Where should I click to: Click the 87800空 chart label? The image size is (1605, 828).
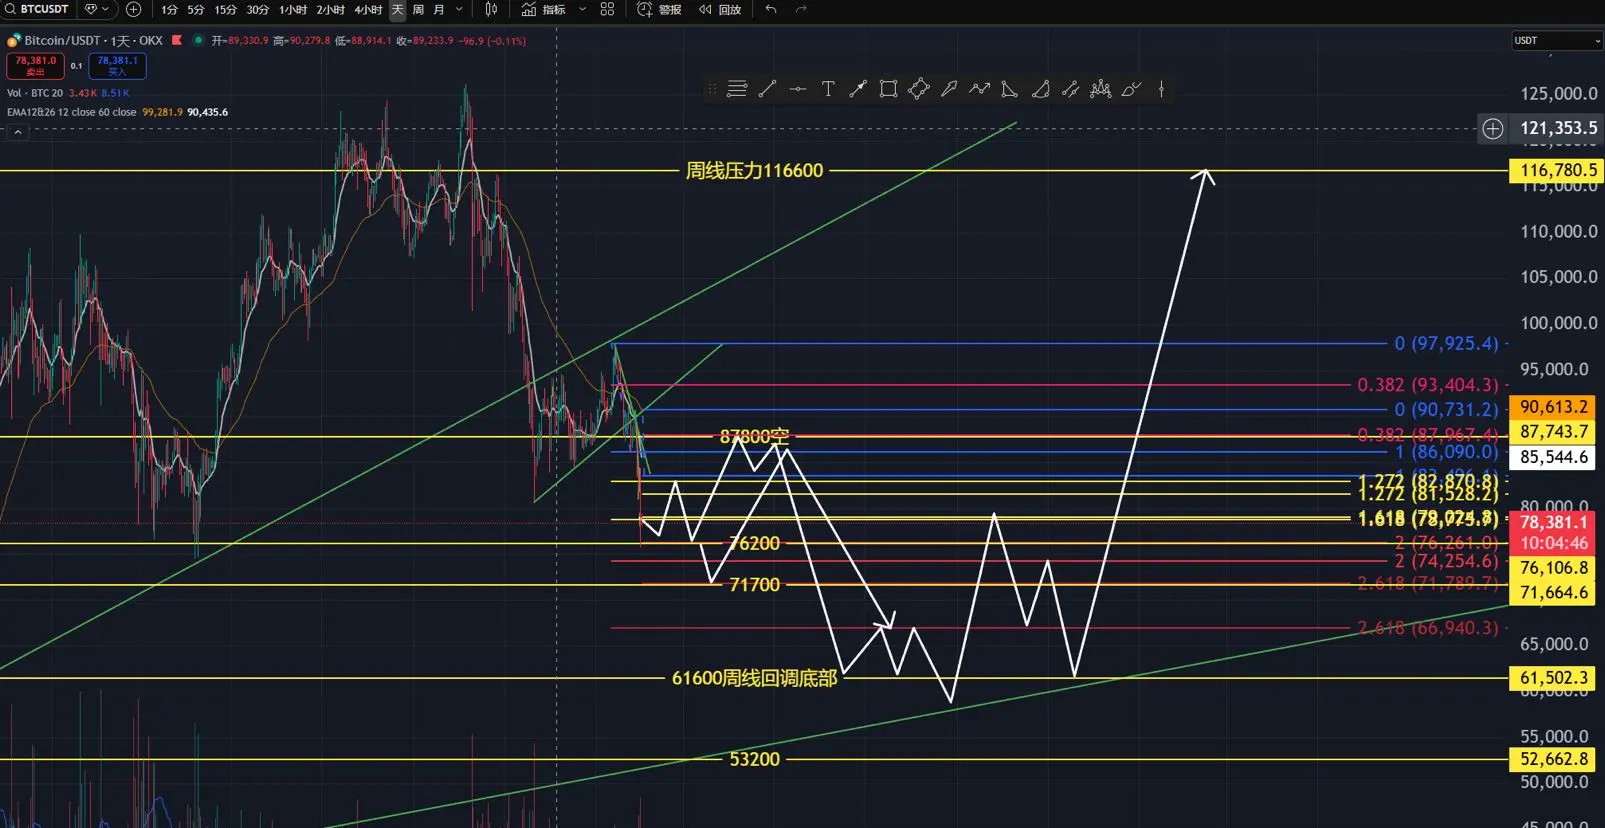pyautogui.click(x=754, y=437)
